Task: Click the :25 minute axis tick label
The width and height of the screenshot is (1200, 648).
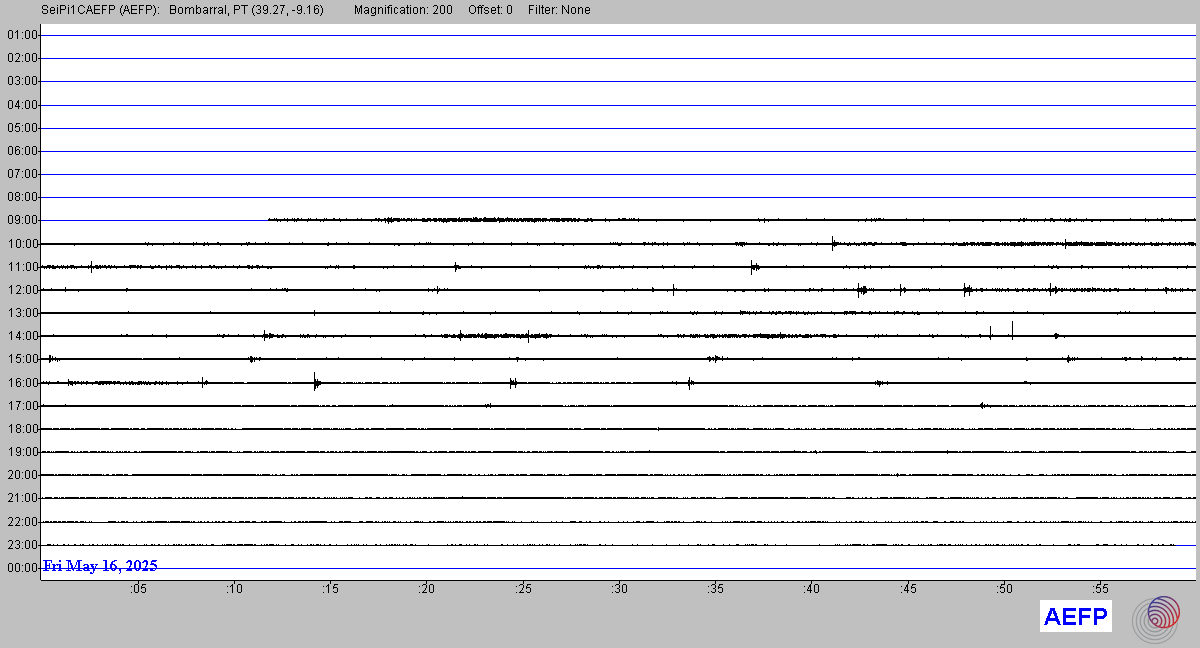Action: coord(523,589)
